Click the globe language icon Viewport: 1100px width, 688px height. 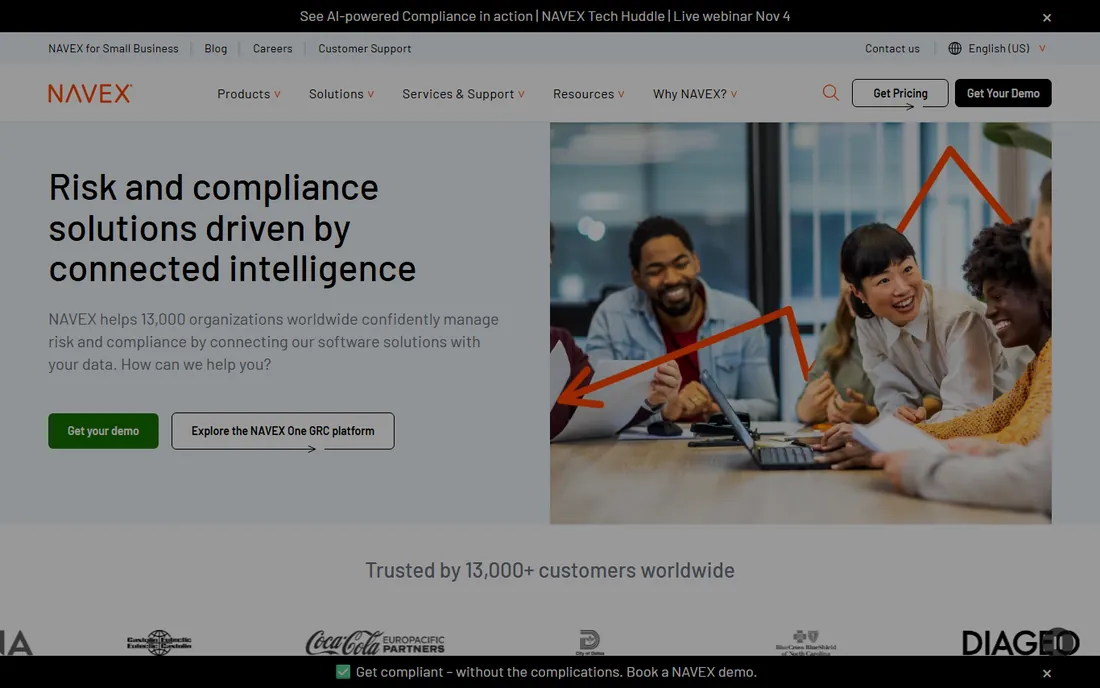click(955, 48)
